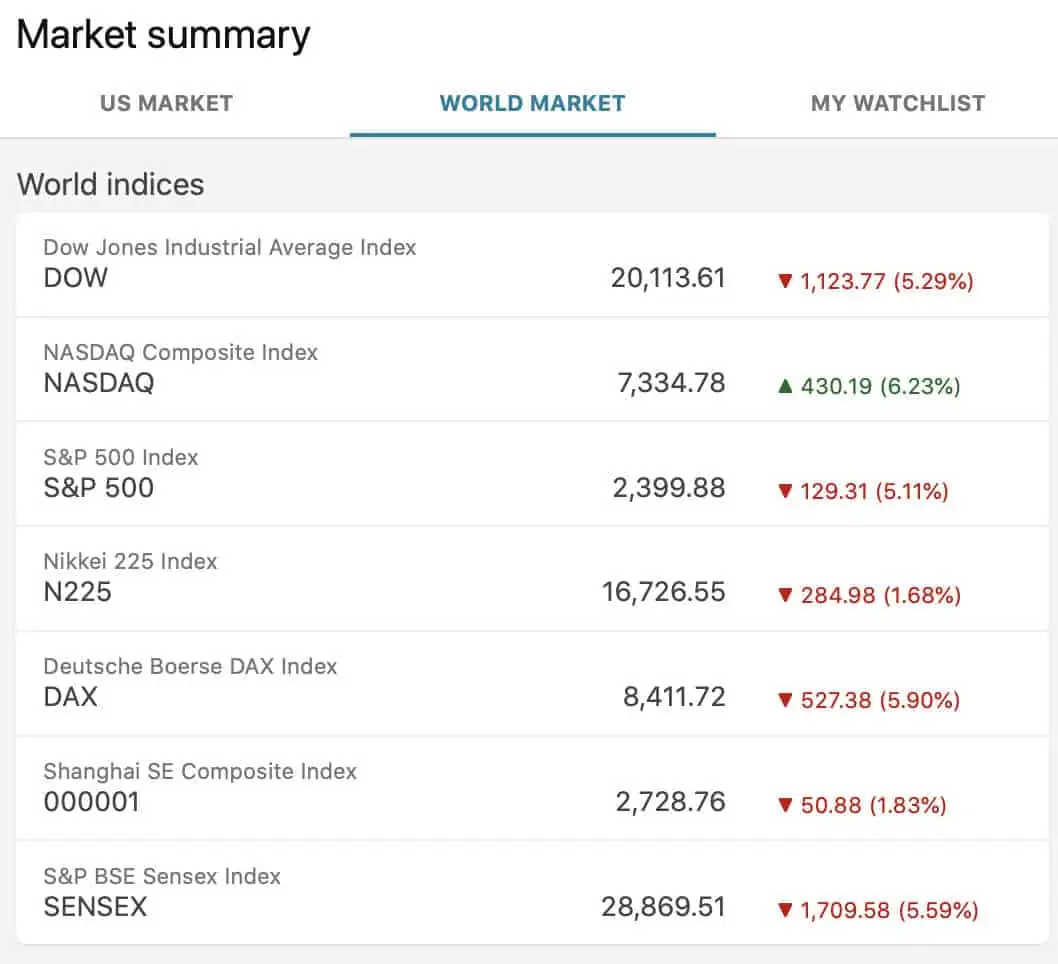The height and width of the screenshot is (964, 1058).
Task: Switch to the US MARKET tab
Action: pos(166,103)
